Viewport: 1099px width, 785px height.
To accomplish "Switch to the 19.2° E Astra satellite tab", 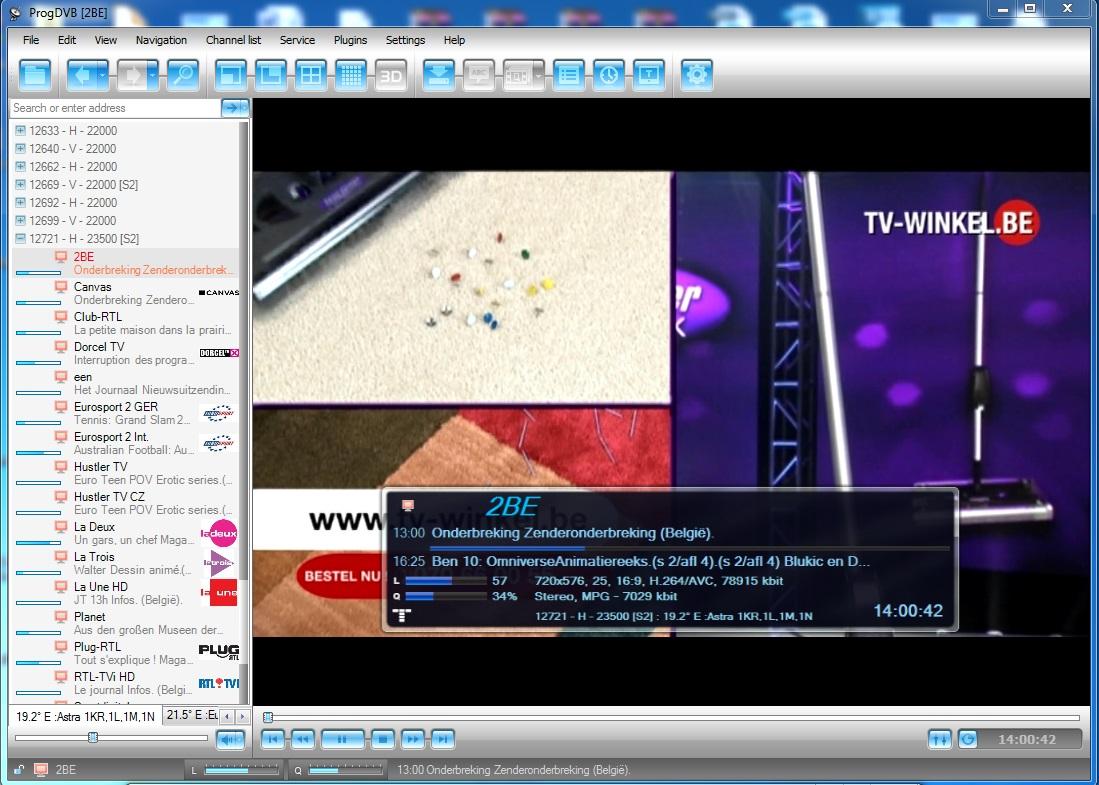I will pyautogui.click(x=86, y=716).
